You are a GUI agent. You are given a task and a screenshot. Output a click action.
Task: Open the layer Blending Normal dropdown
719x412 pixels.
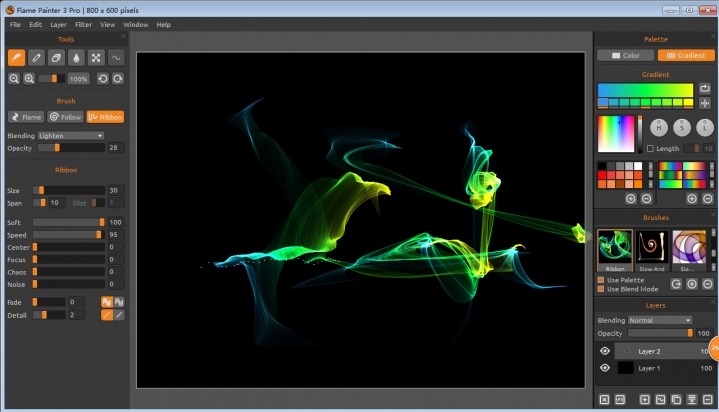coord(659,320)
